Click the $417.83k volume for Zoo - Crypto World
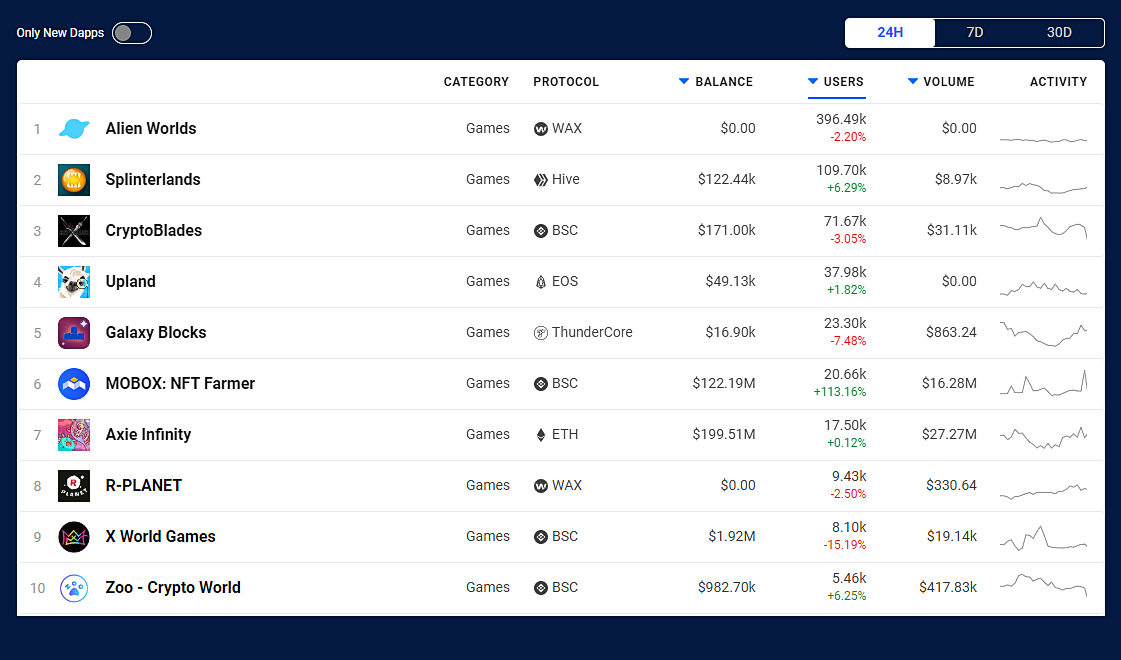Viewport: 1121px width, 660px height. [948, 588]
